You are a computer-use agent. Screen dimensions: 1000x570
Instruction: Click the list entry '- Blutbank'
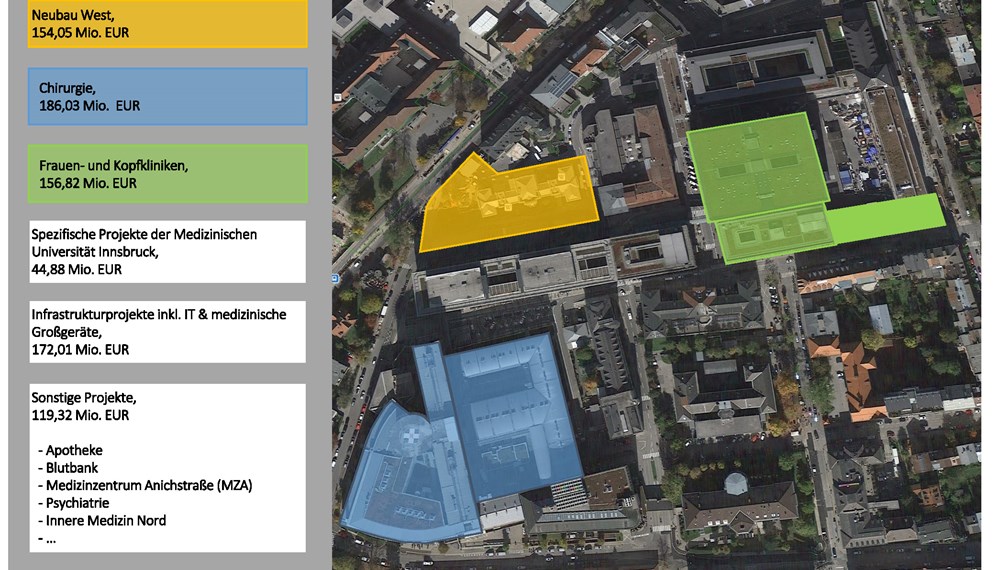tap(68, 468)
